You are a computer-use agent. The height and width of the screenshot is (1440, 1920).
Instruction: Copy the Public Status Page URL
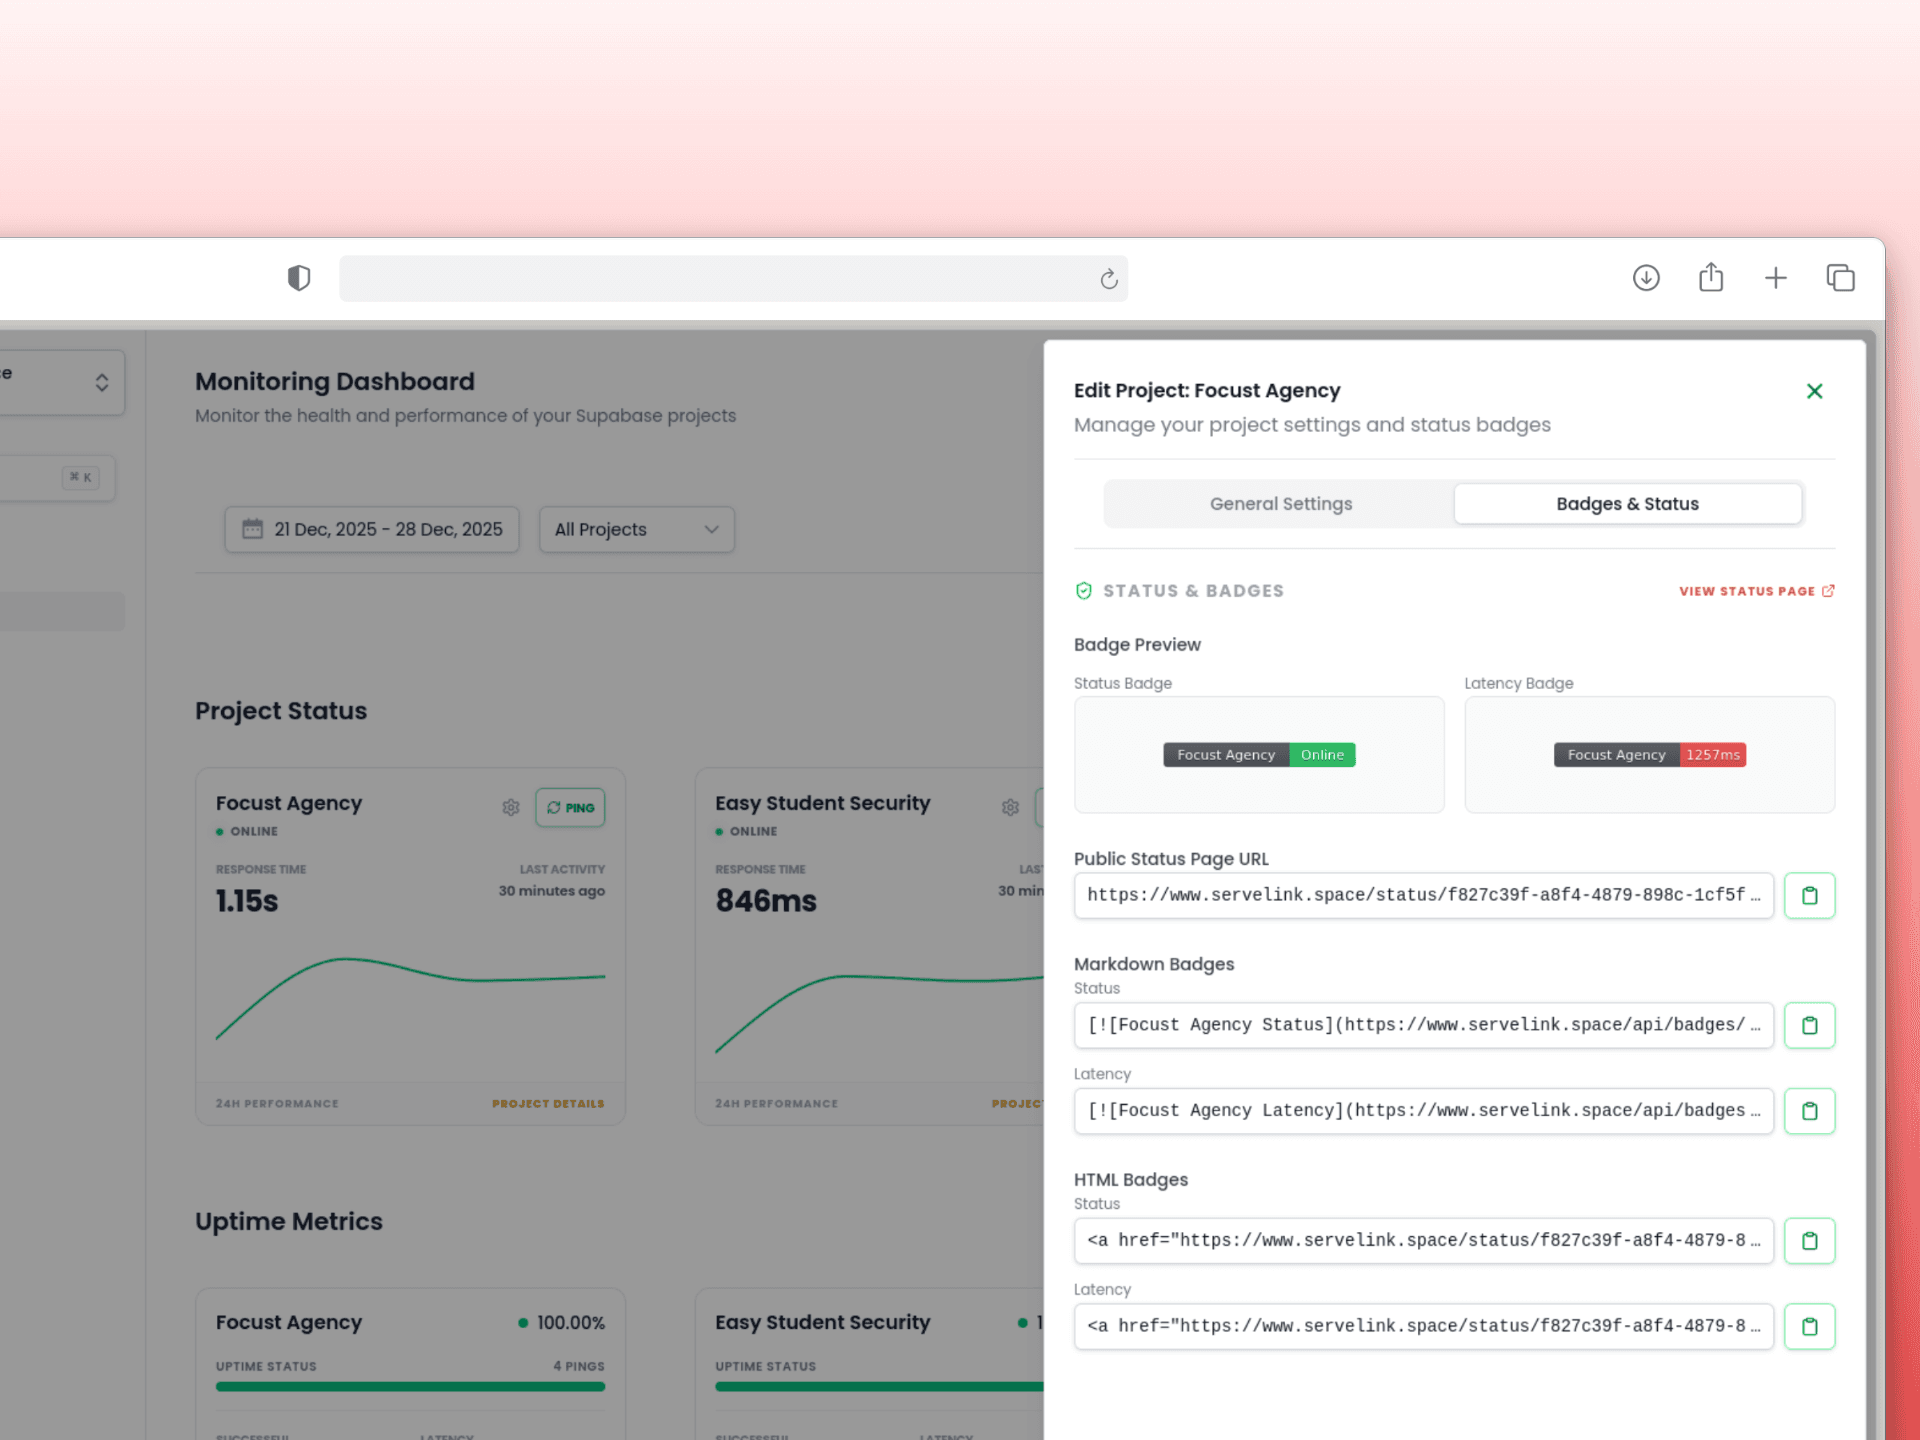point(1809,896)
